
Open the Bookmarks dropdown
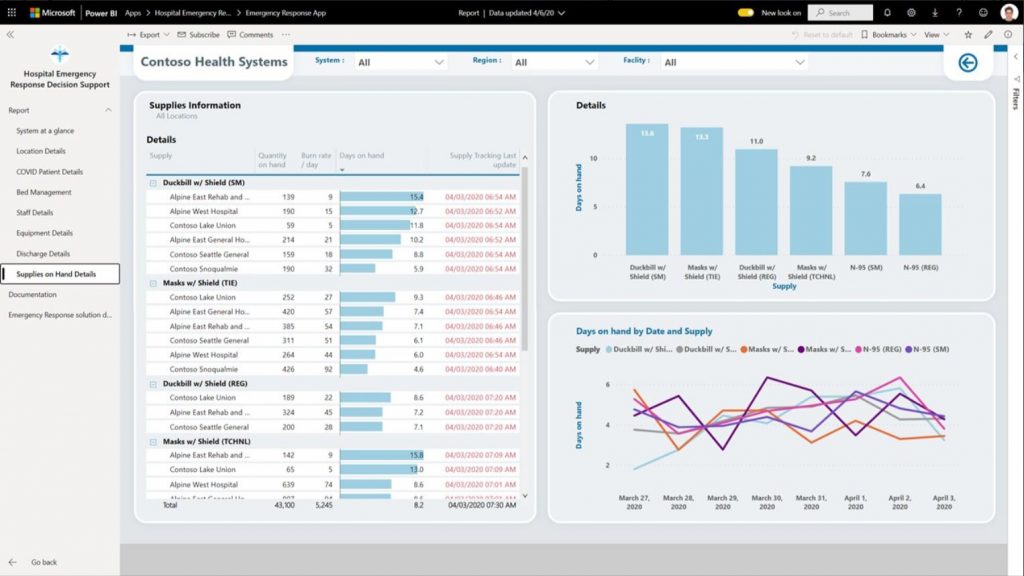[x=888, y=35]
